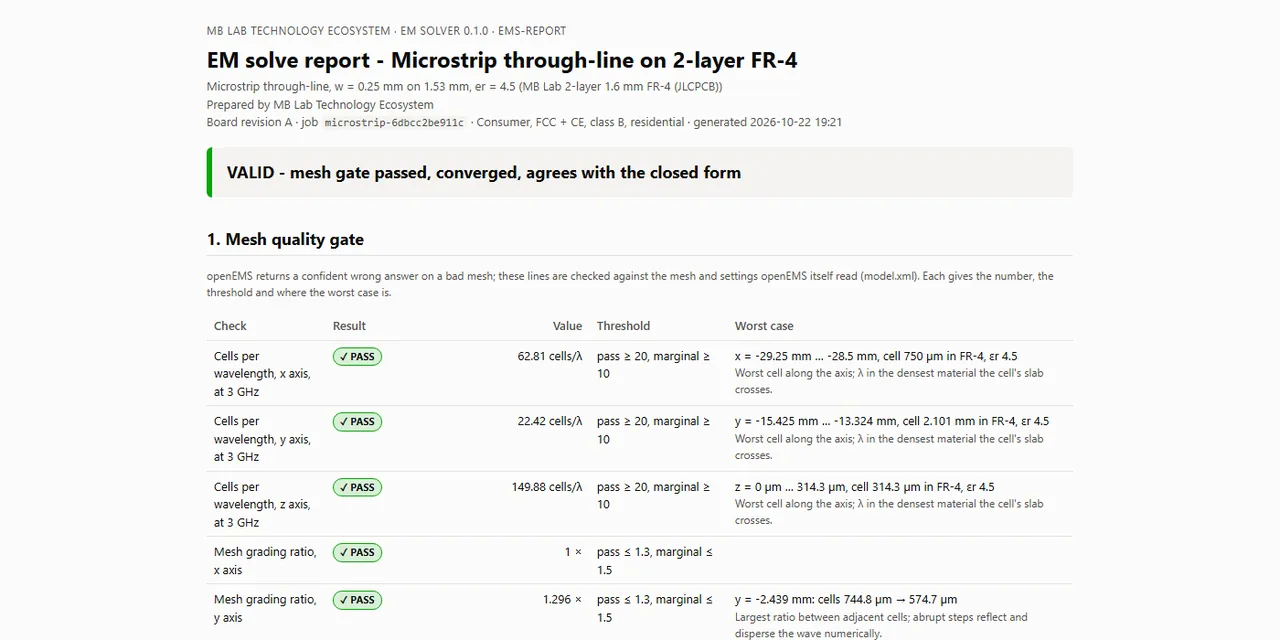Viewport: 1280px width, 640px height.
Task: Click the 62.81 cells/λ value
Action: click(550, 356)
